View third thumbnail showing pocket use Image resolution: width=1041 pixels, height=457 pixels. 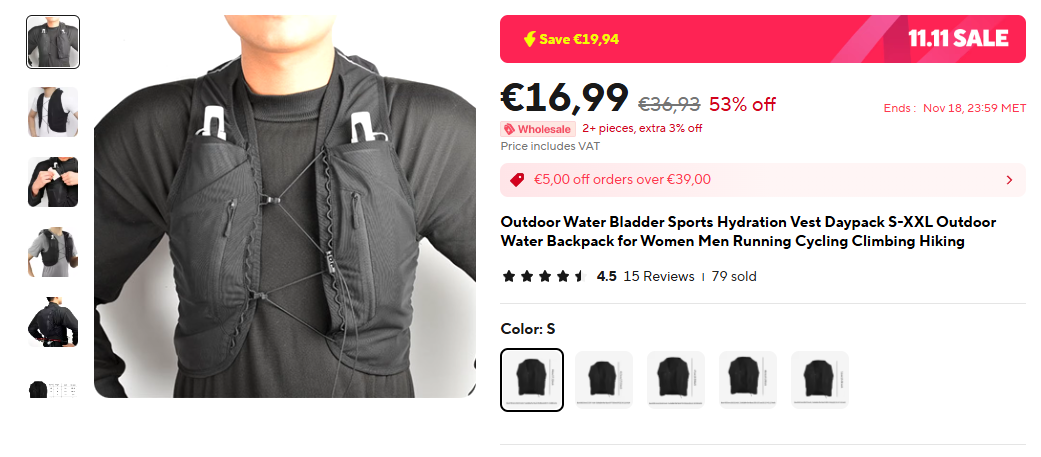tap(53, 182)
